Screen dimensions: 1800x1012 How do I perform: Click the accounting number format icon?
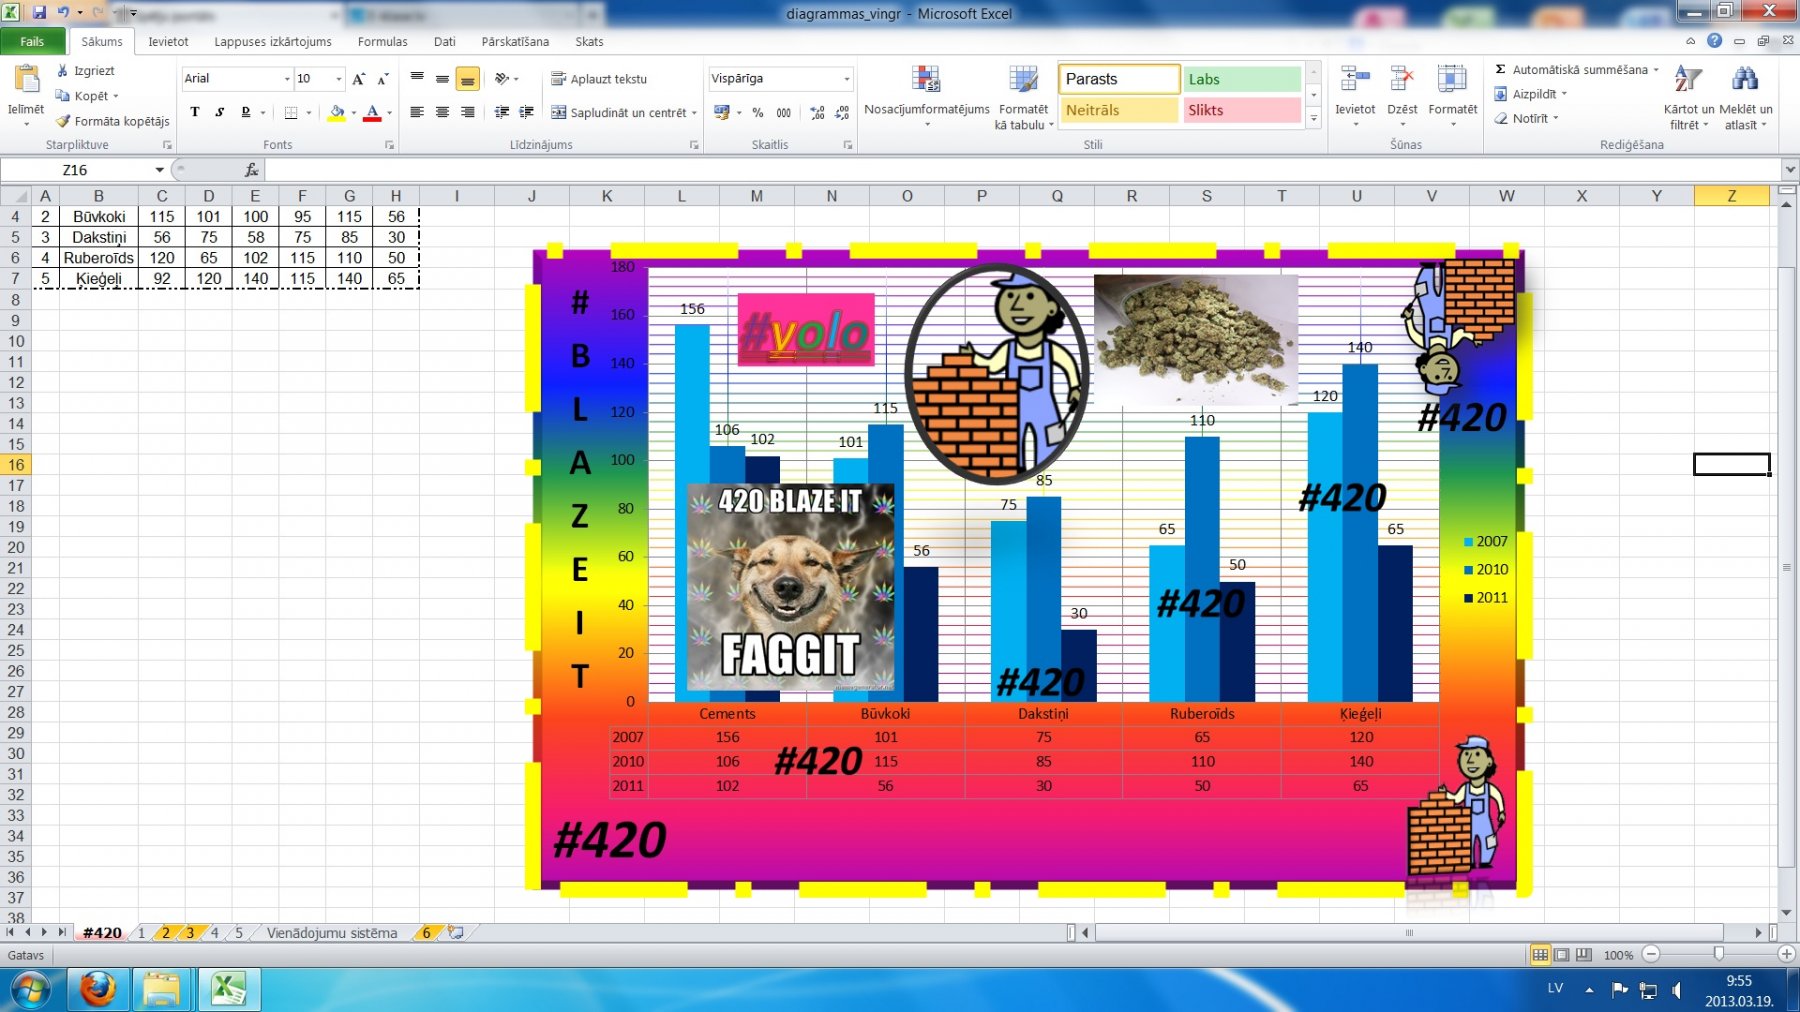722,113
